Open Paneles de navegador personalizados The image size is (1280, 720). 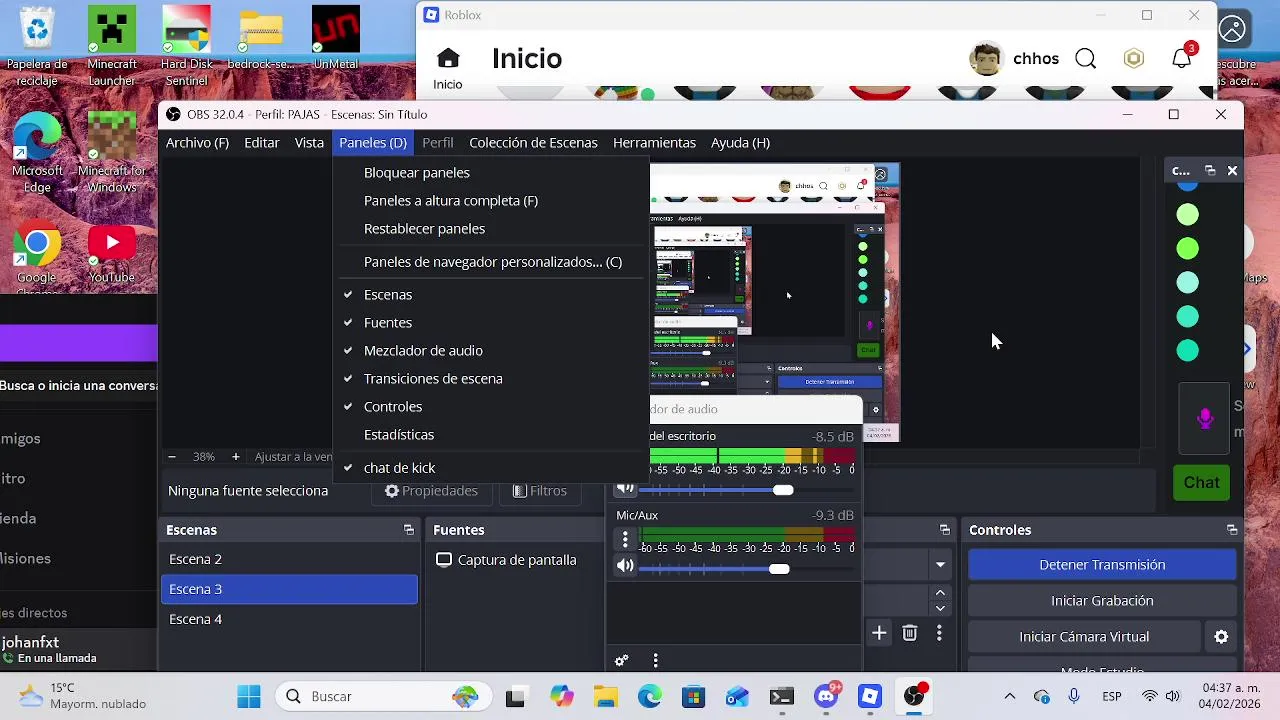click(491, 262)
